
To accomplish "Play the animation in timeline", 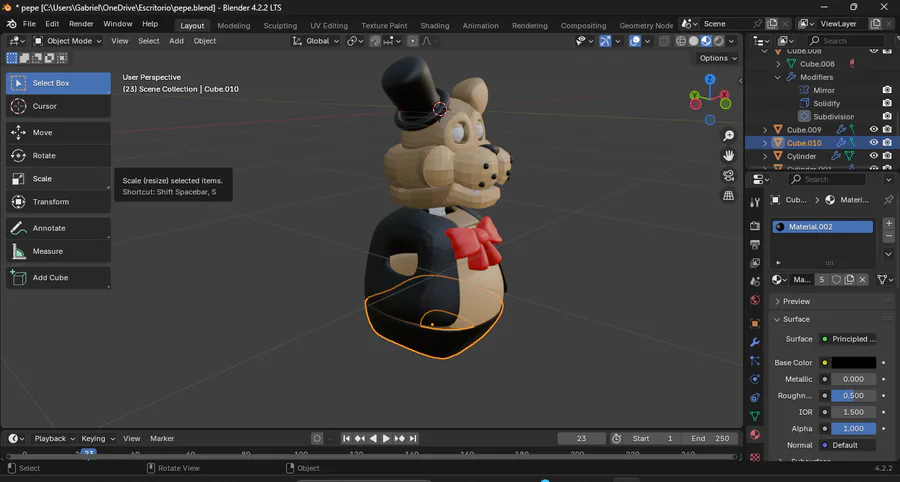I will pyautogui.click(x=386, y=438).
